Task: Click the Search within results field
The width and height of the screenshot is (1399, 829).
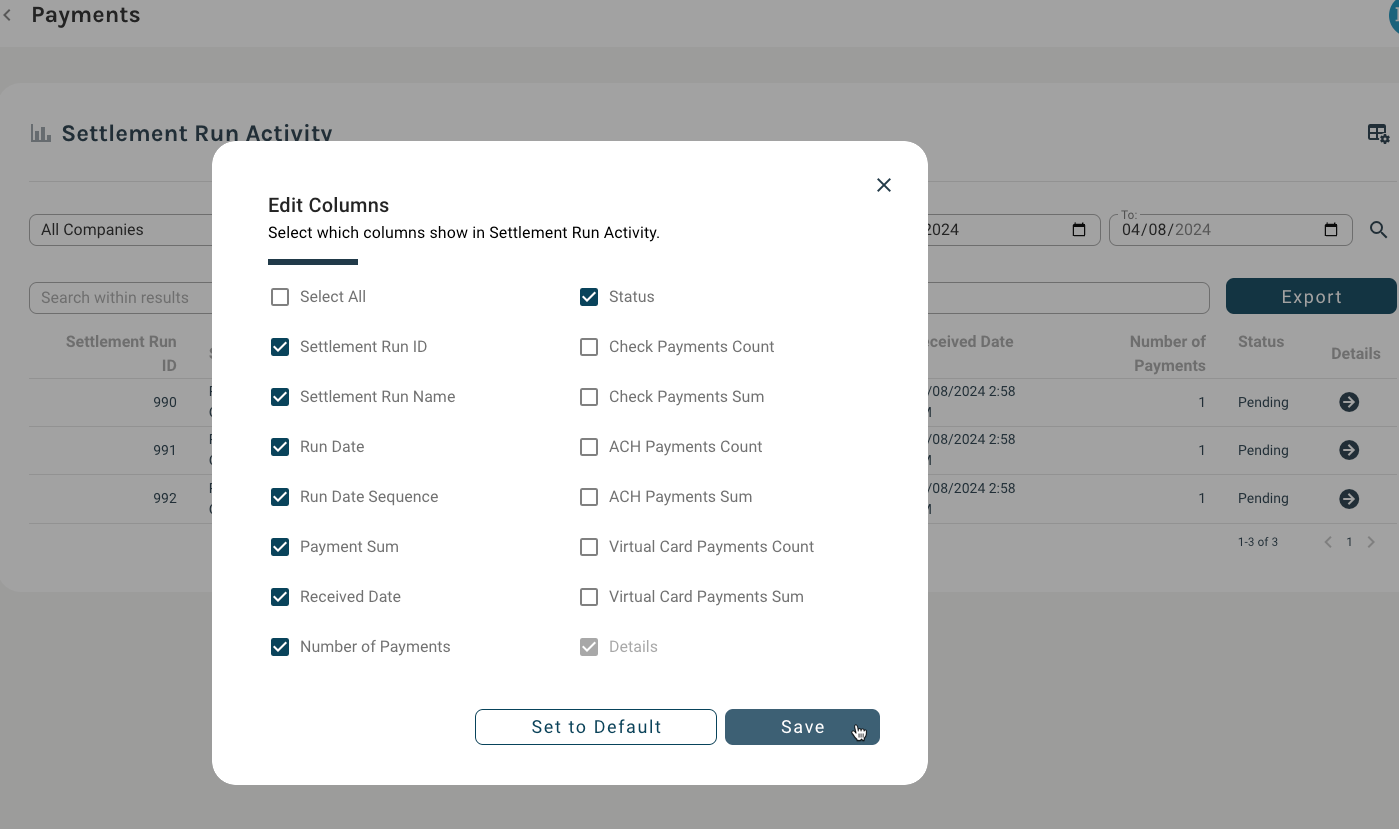Action: pyautogui.click(x=120, y=297)
